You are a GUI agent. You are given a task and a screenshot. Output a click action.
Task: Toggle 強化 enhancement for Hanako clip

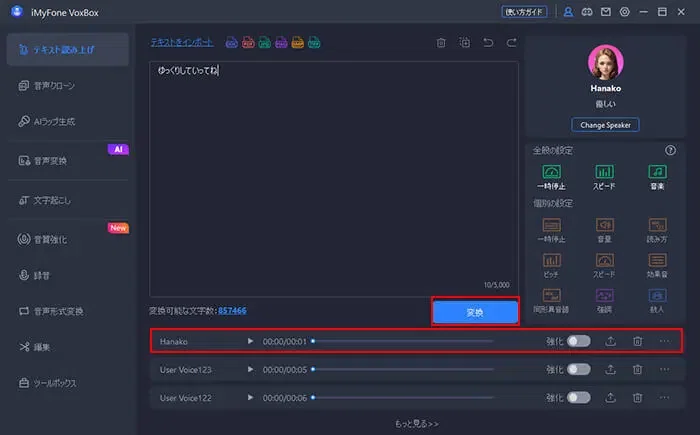pos(579,341)
